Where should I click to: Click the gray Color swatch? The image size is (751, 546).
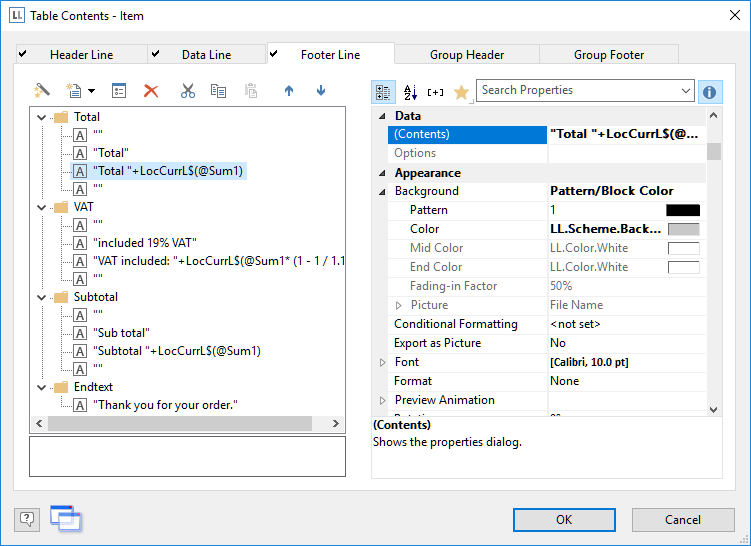point(683,229)
